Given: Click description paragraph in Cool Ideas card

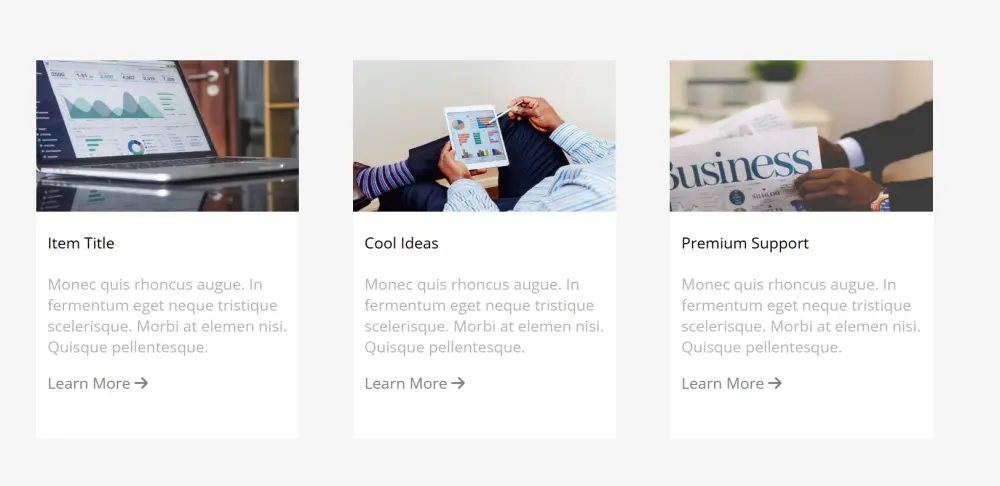Looking at the screenshot, I should pos(484,316).
